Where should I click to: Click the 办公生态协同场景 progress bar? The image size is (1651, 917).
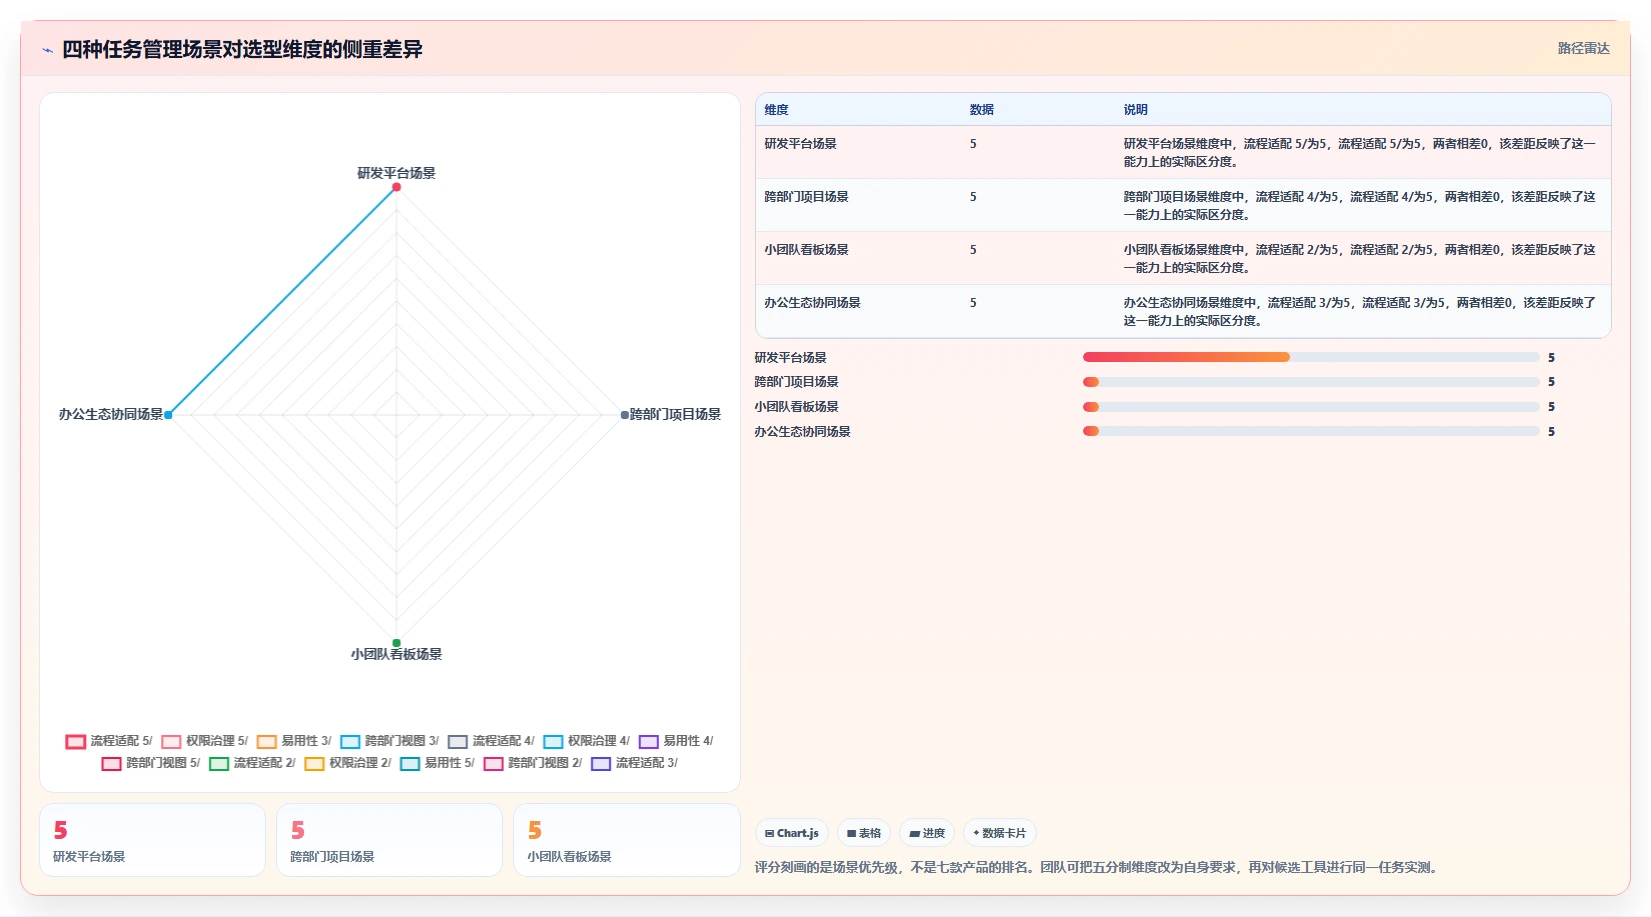tap(1311, 431)
